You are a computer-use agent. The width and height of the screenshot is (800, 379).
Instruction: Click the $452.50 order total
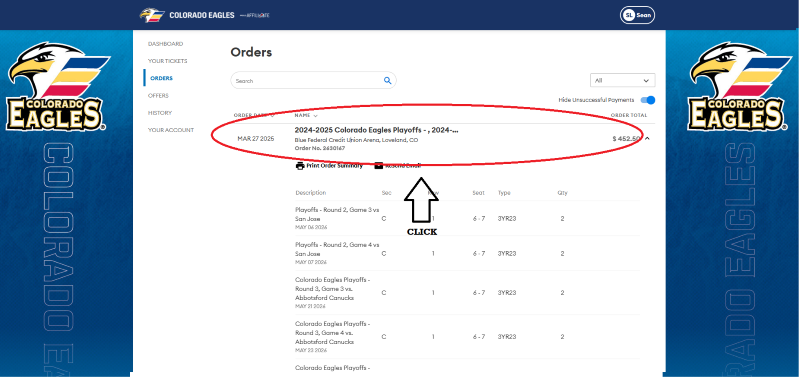point(626,139)
